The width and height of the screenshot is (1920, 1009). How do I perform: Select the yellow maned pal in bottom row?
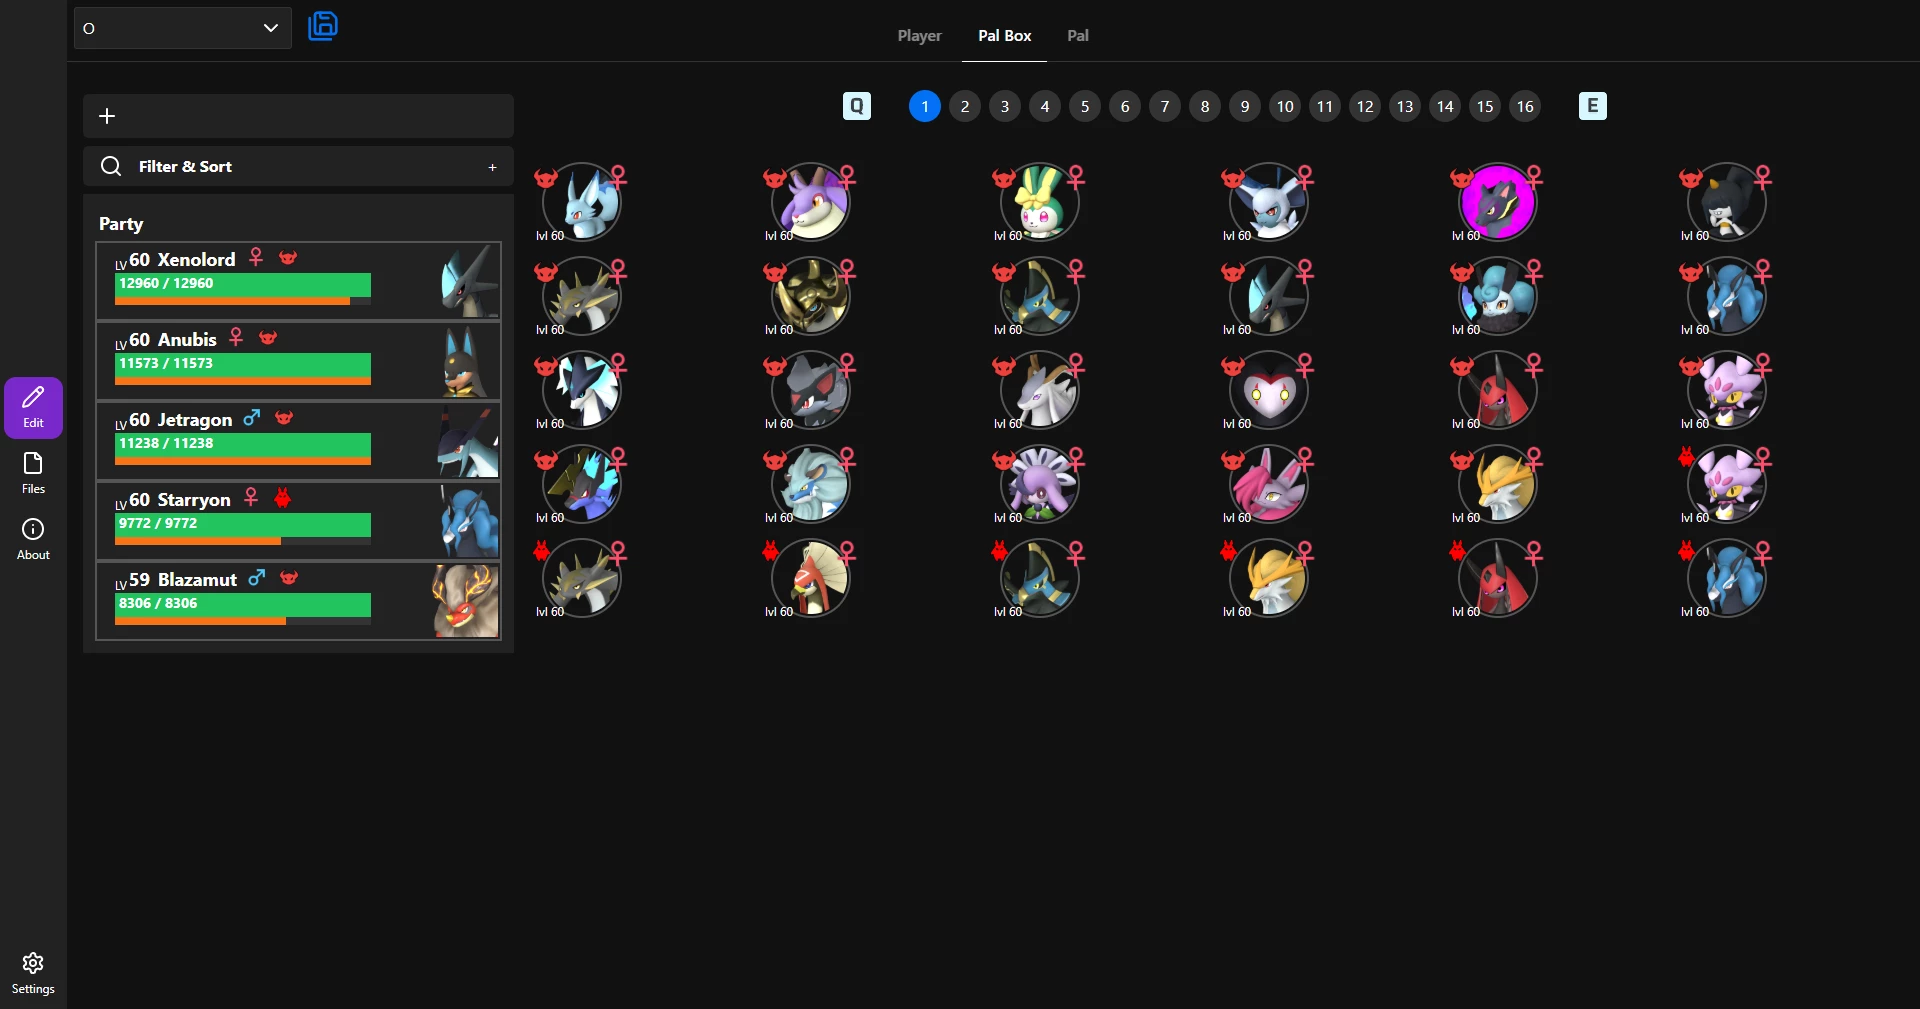(x=1268, y=578)
